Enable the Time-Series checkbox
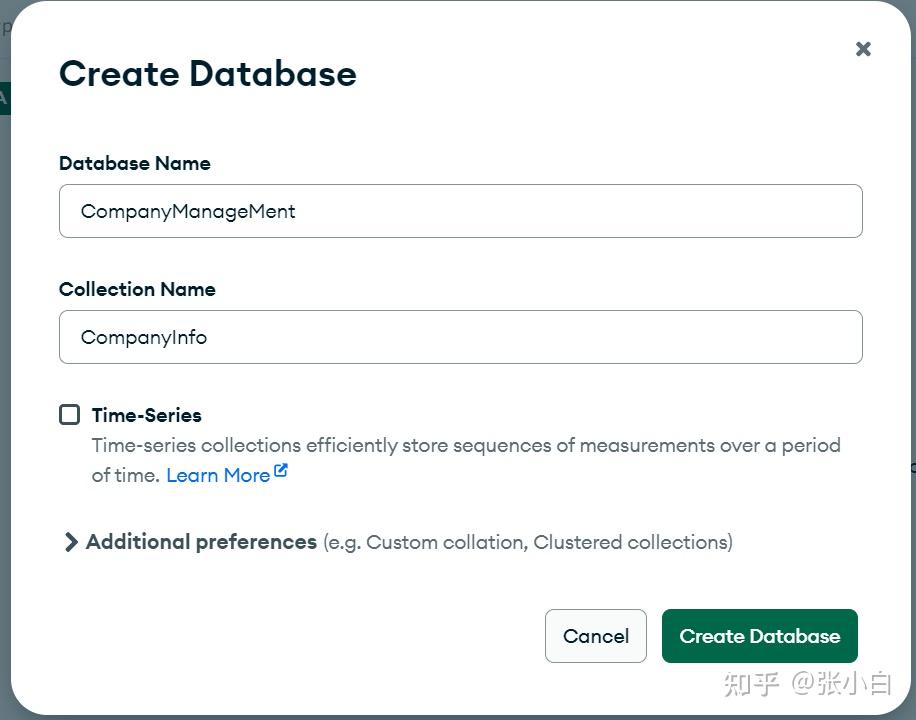 69,415
